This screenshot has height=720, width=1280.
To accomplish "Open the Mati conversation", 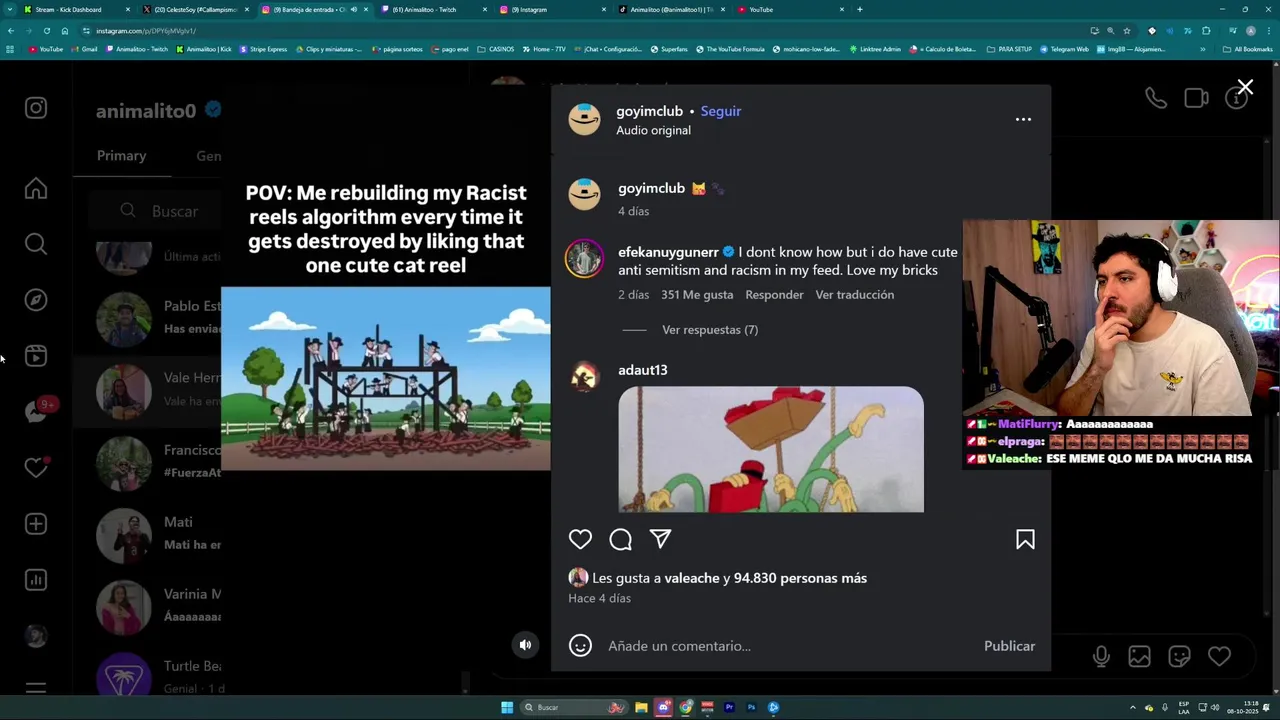I will point(148,534).
